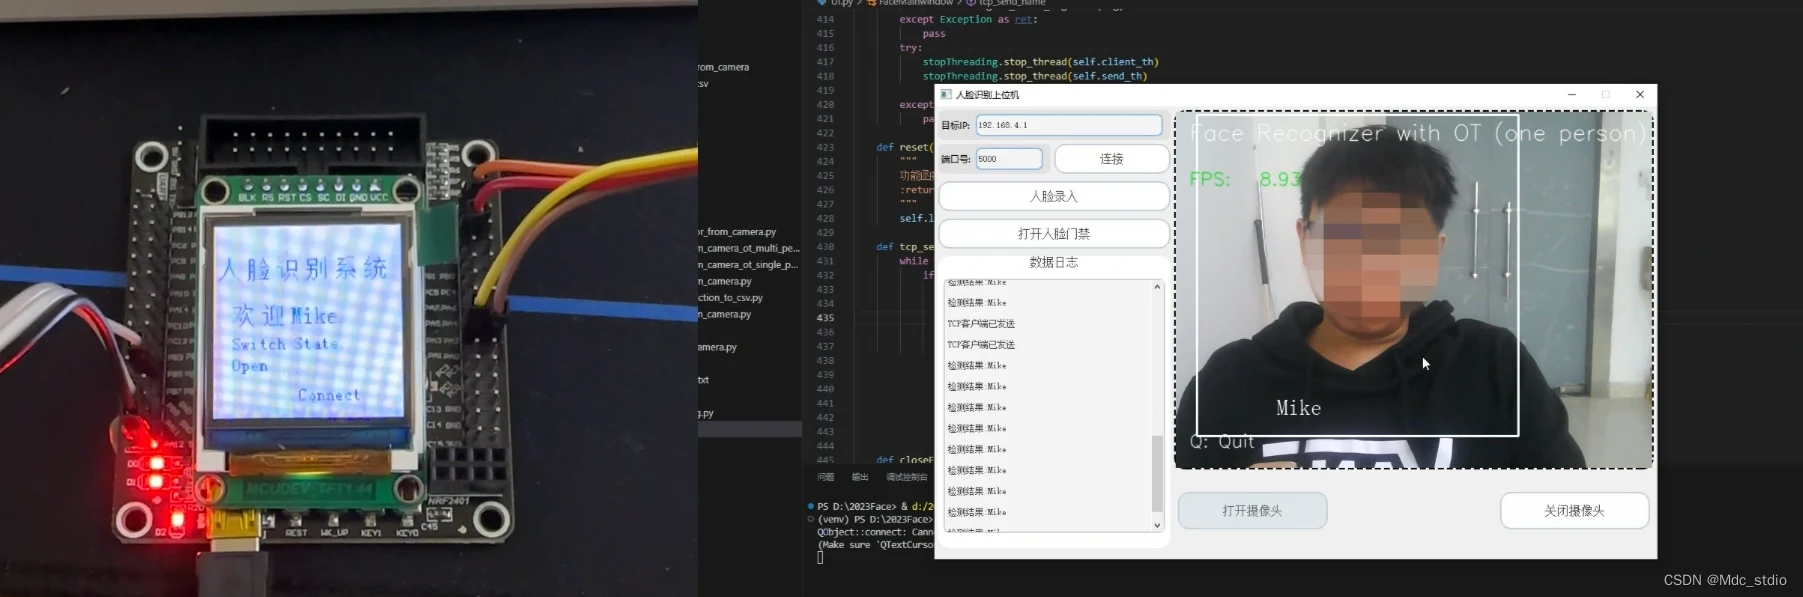Switch to the 调试控制台 panel tab
Viewport: 1803px width, 597px height.
coord(907,477)
